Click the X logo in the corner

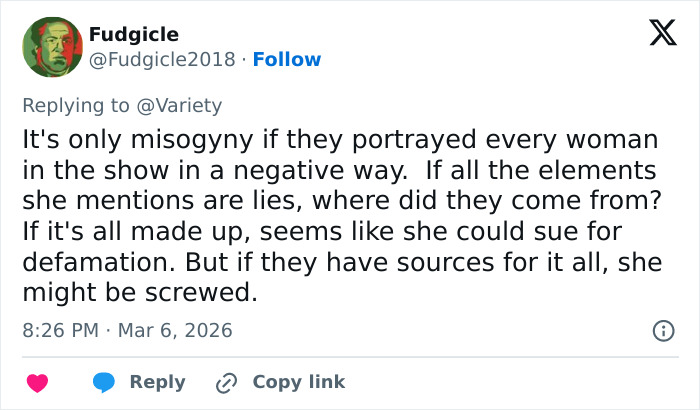point(662,35)
